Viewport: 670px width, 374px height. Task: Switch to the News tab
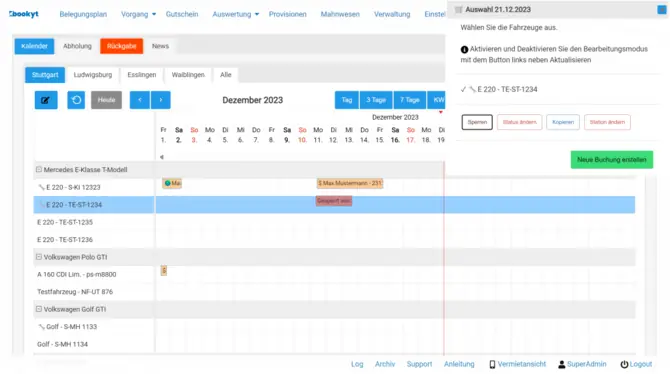160,46
